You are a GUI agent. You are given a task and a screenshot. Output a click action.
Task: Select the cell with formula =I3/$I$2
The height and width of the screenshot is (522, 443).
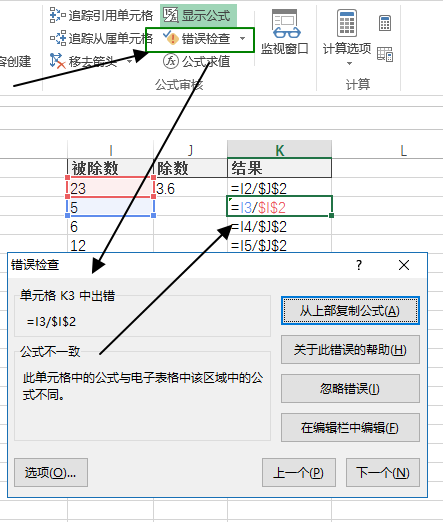tap(280, 207)
